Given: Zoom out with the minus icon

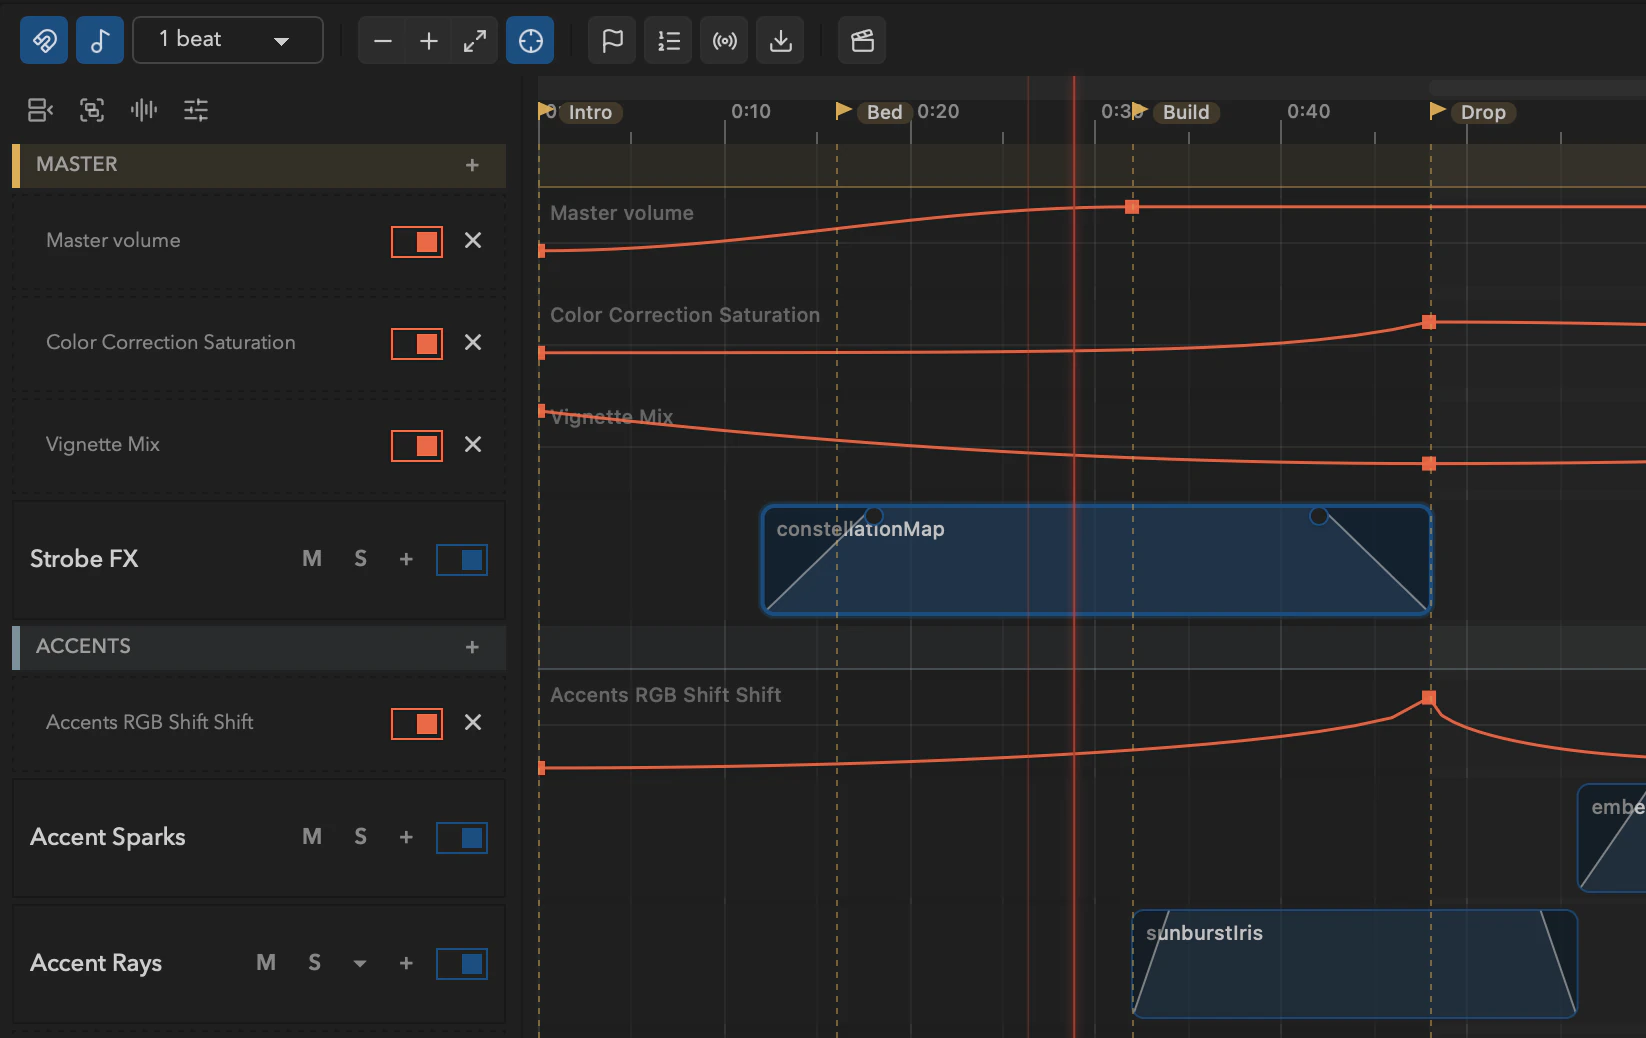Looking at the screenshot, I should pos(382,41).
